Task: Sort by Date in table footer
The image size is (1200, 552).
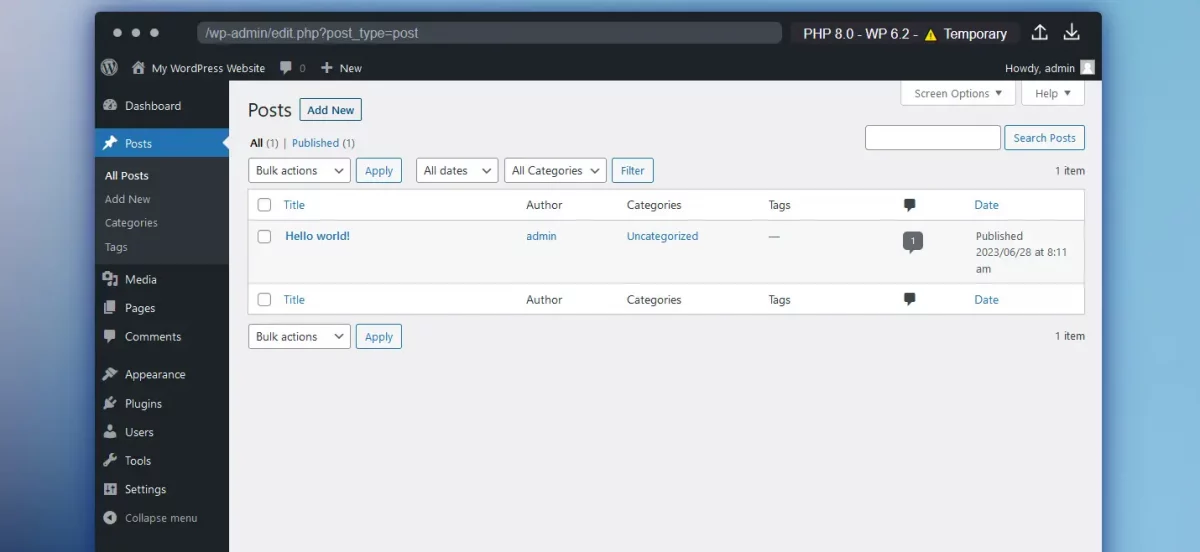Action: pos(986,299)
